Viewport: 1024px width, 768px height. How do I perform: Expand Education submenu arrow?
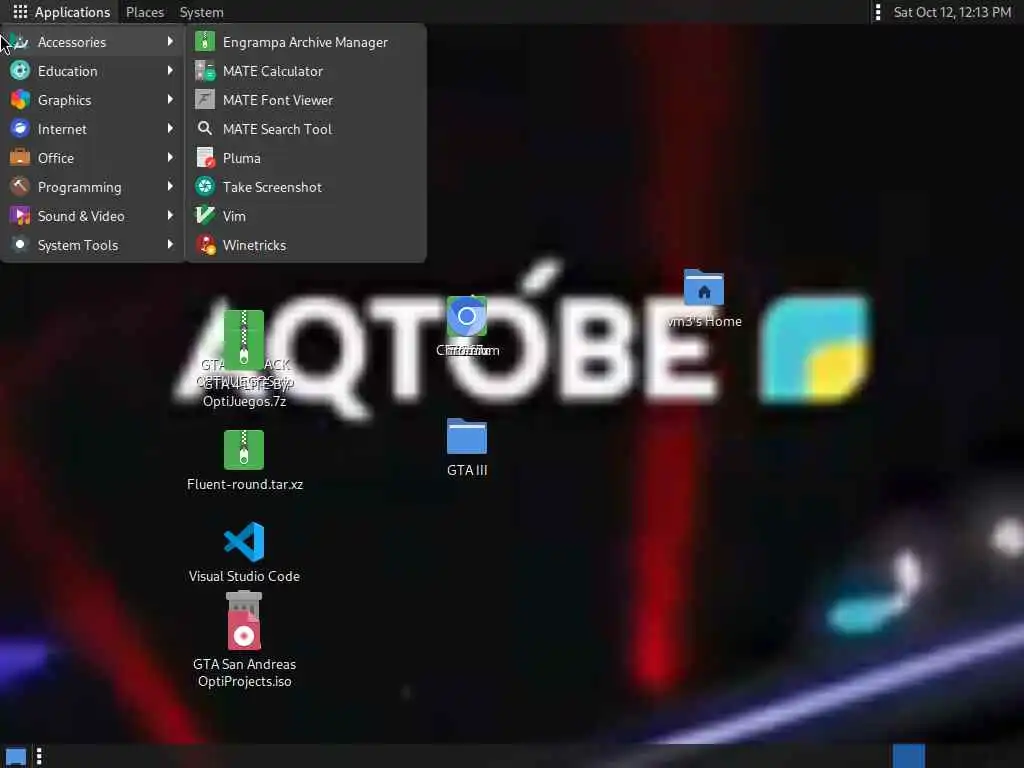[x=170, y=71]
